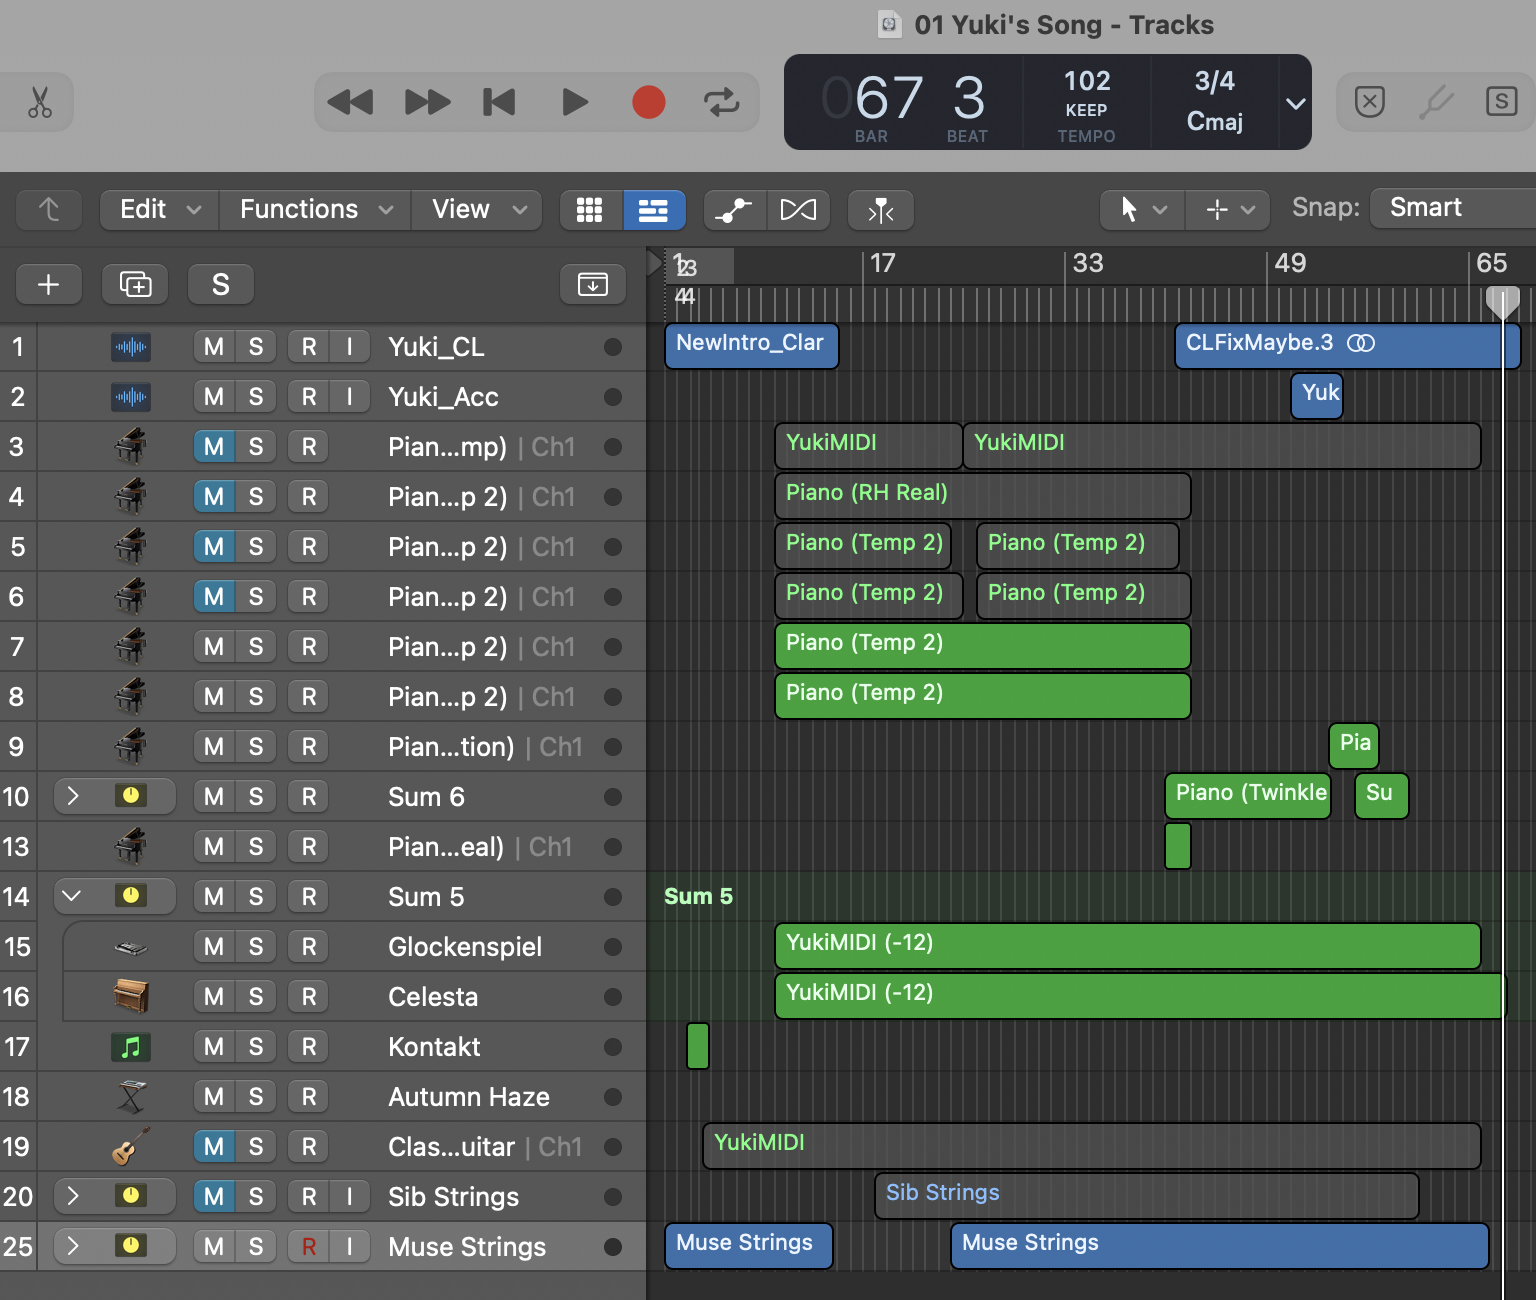Click the Sum 5 summing stack icon

131,896
